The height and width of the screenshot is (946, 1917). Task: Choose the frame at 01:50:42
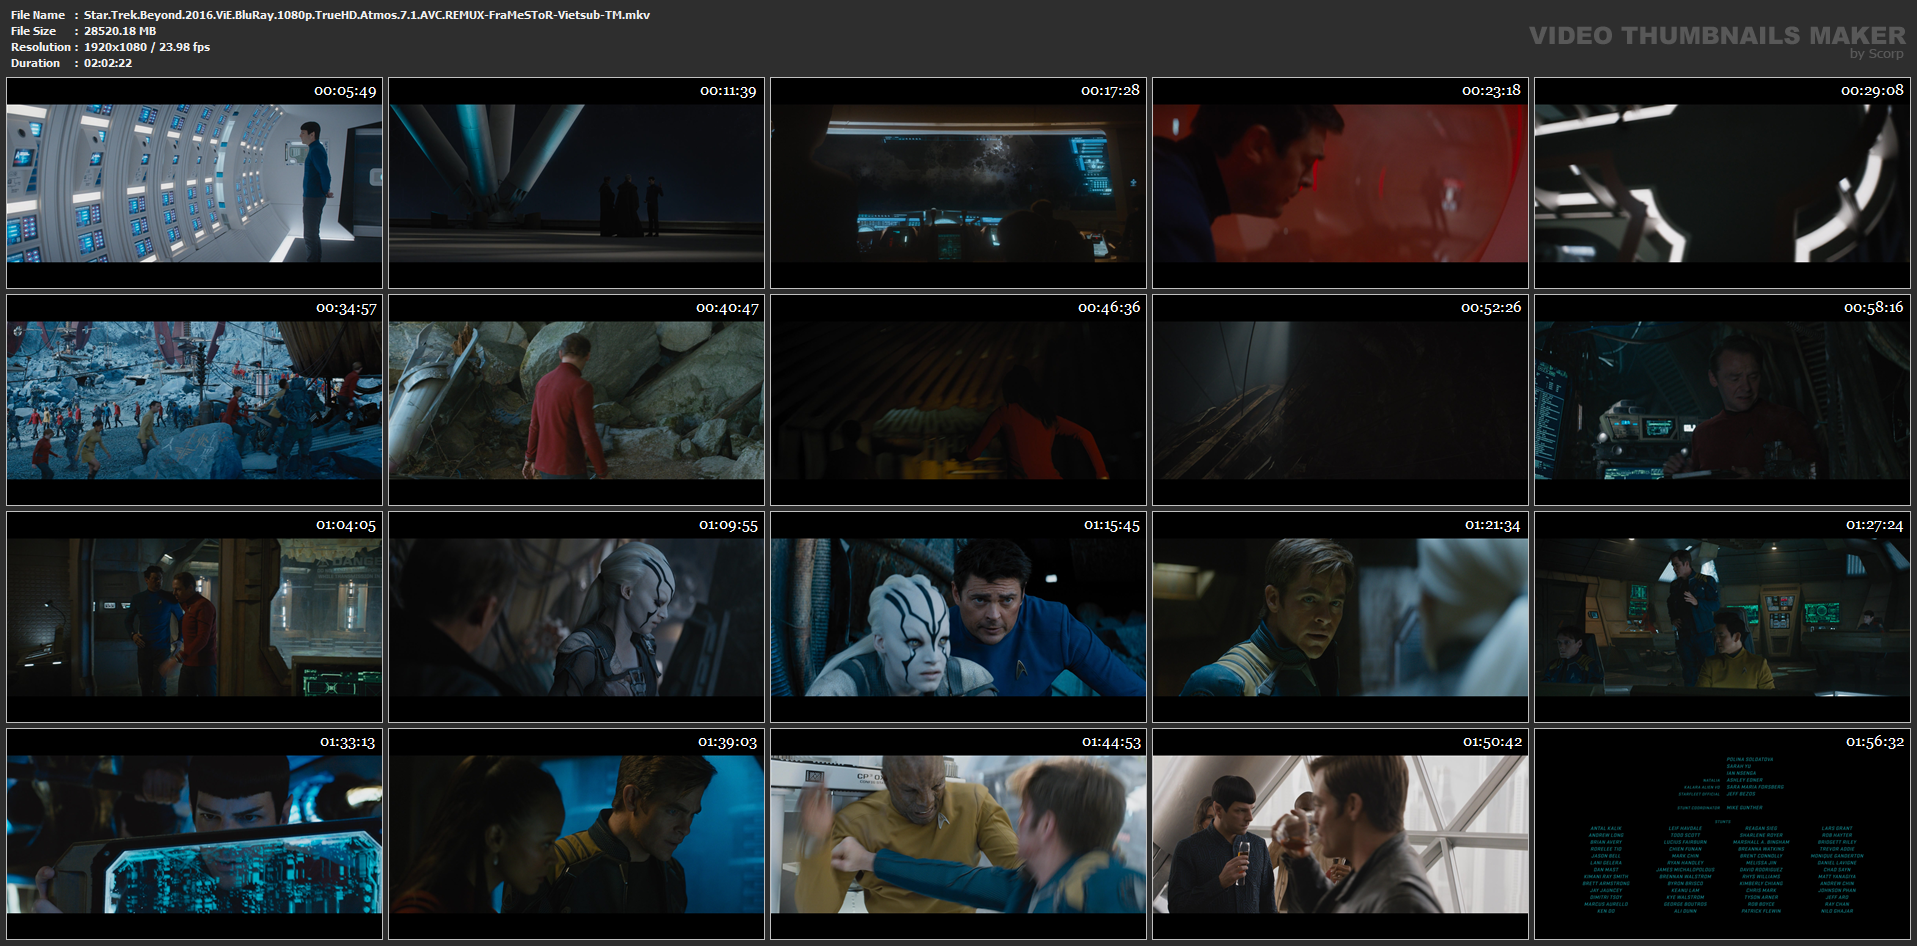[x=1340, y=834]
